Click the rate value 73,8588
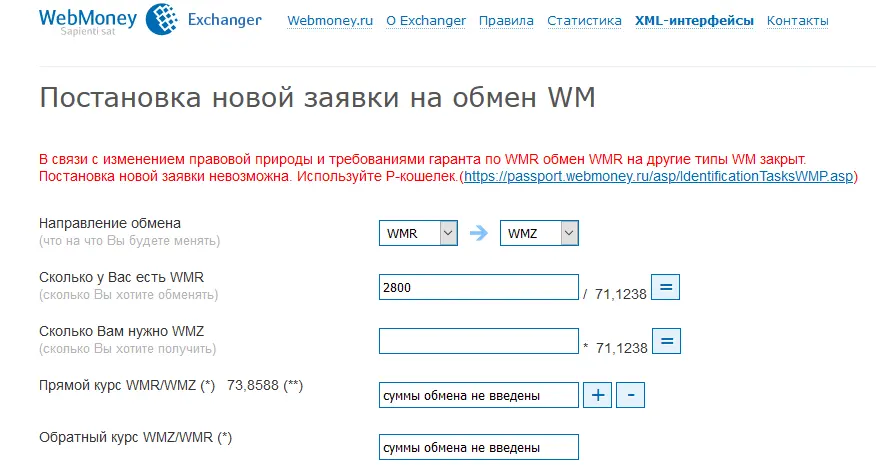Image resolution: width=876 pixels, height=470 pixels. pyautogui.click(x=253, y=386)
